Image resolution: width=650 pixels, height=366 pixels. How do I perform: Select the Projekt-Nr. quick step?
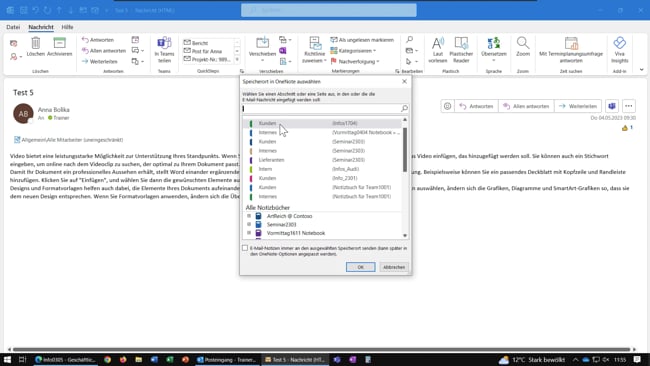(x=207, y=59)
